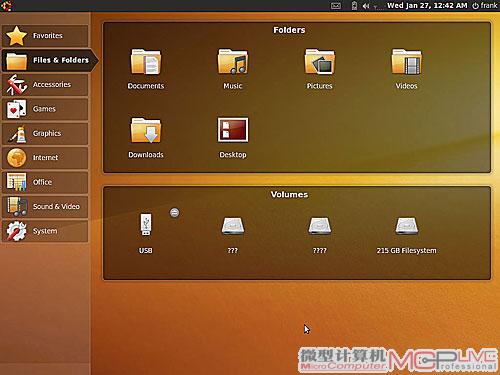Image resolution: width=500 pixels, height=375 pixels.
Task: Open the volume labeled ???
Action: tap(233, 226)
